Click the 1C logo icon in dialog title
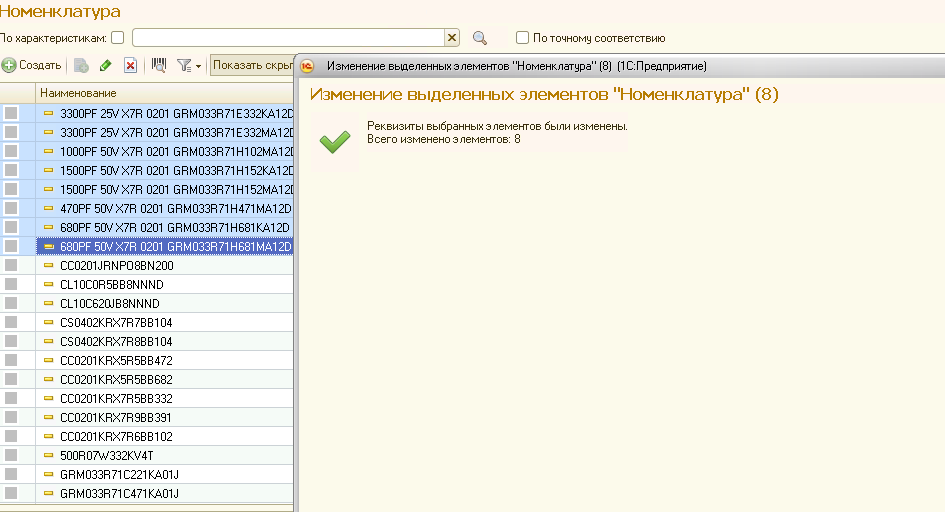 click(308, 66)
